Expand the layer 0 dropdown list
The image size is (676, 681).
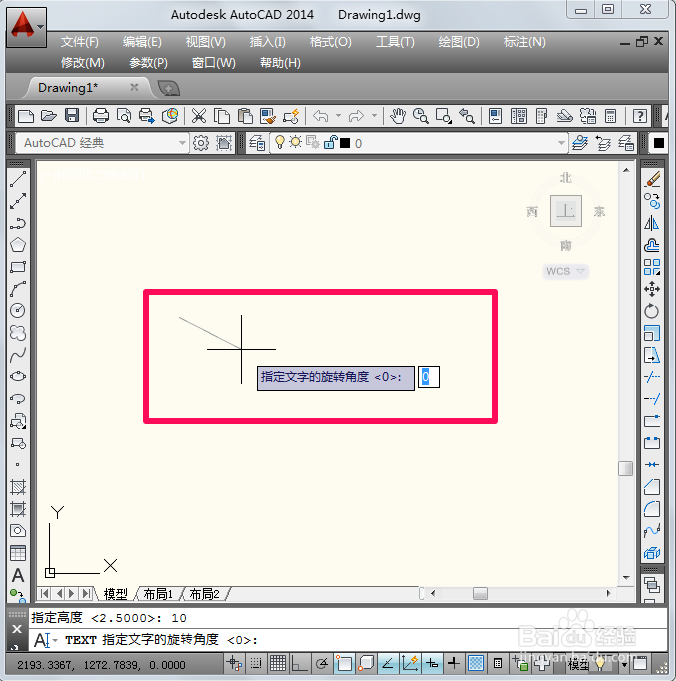point(561,143)
